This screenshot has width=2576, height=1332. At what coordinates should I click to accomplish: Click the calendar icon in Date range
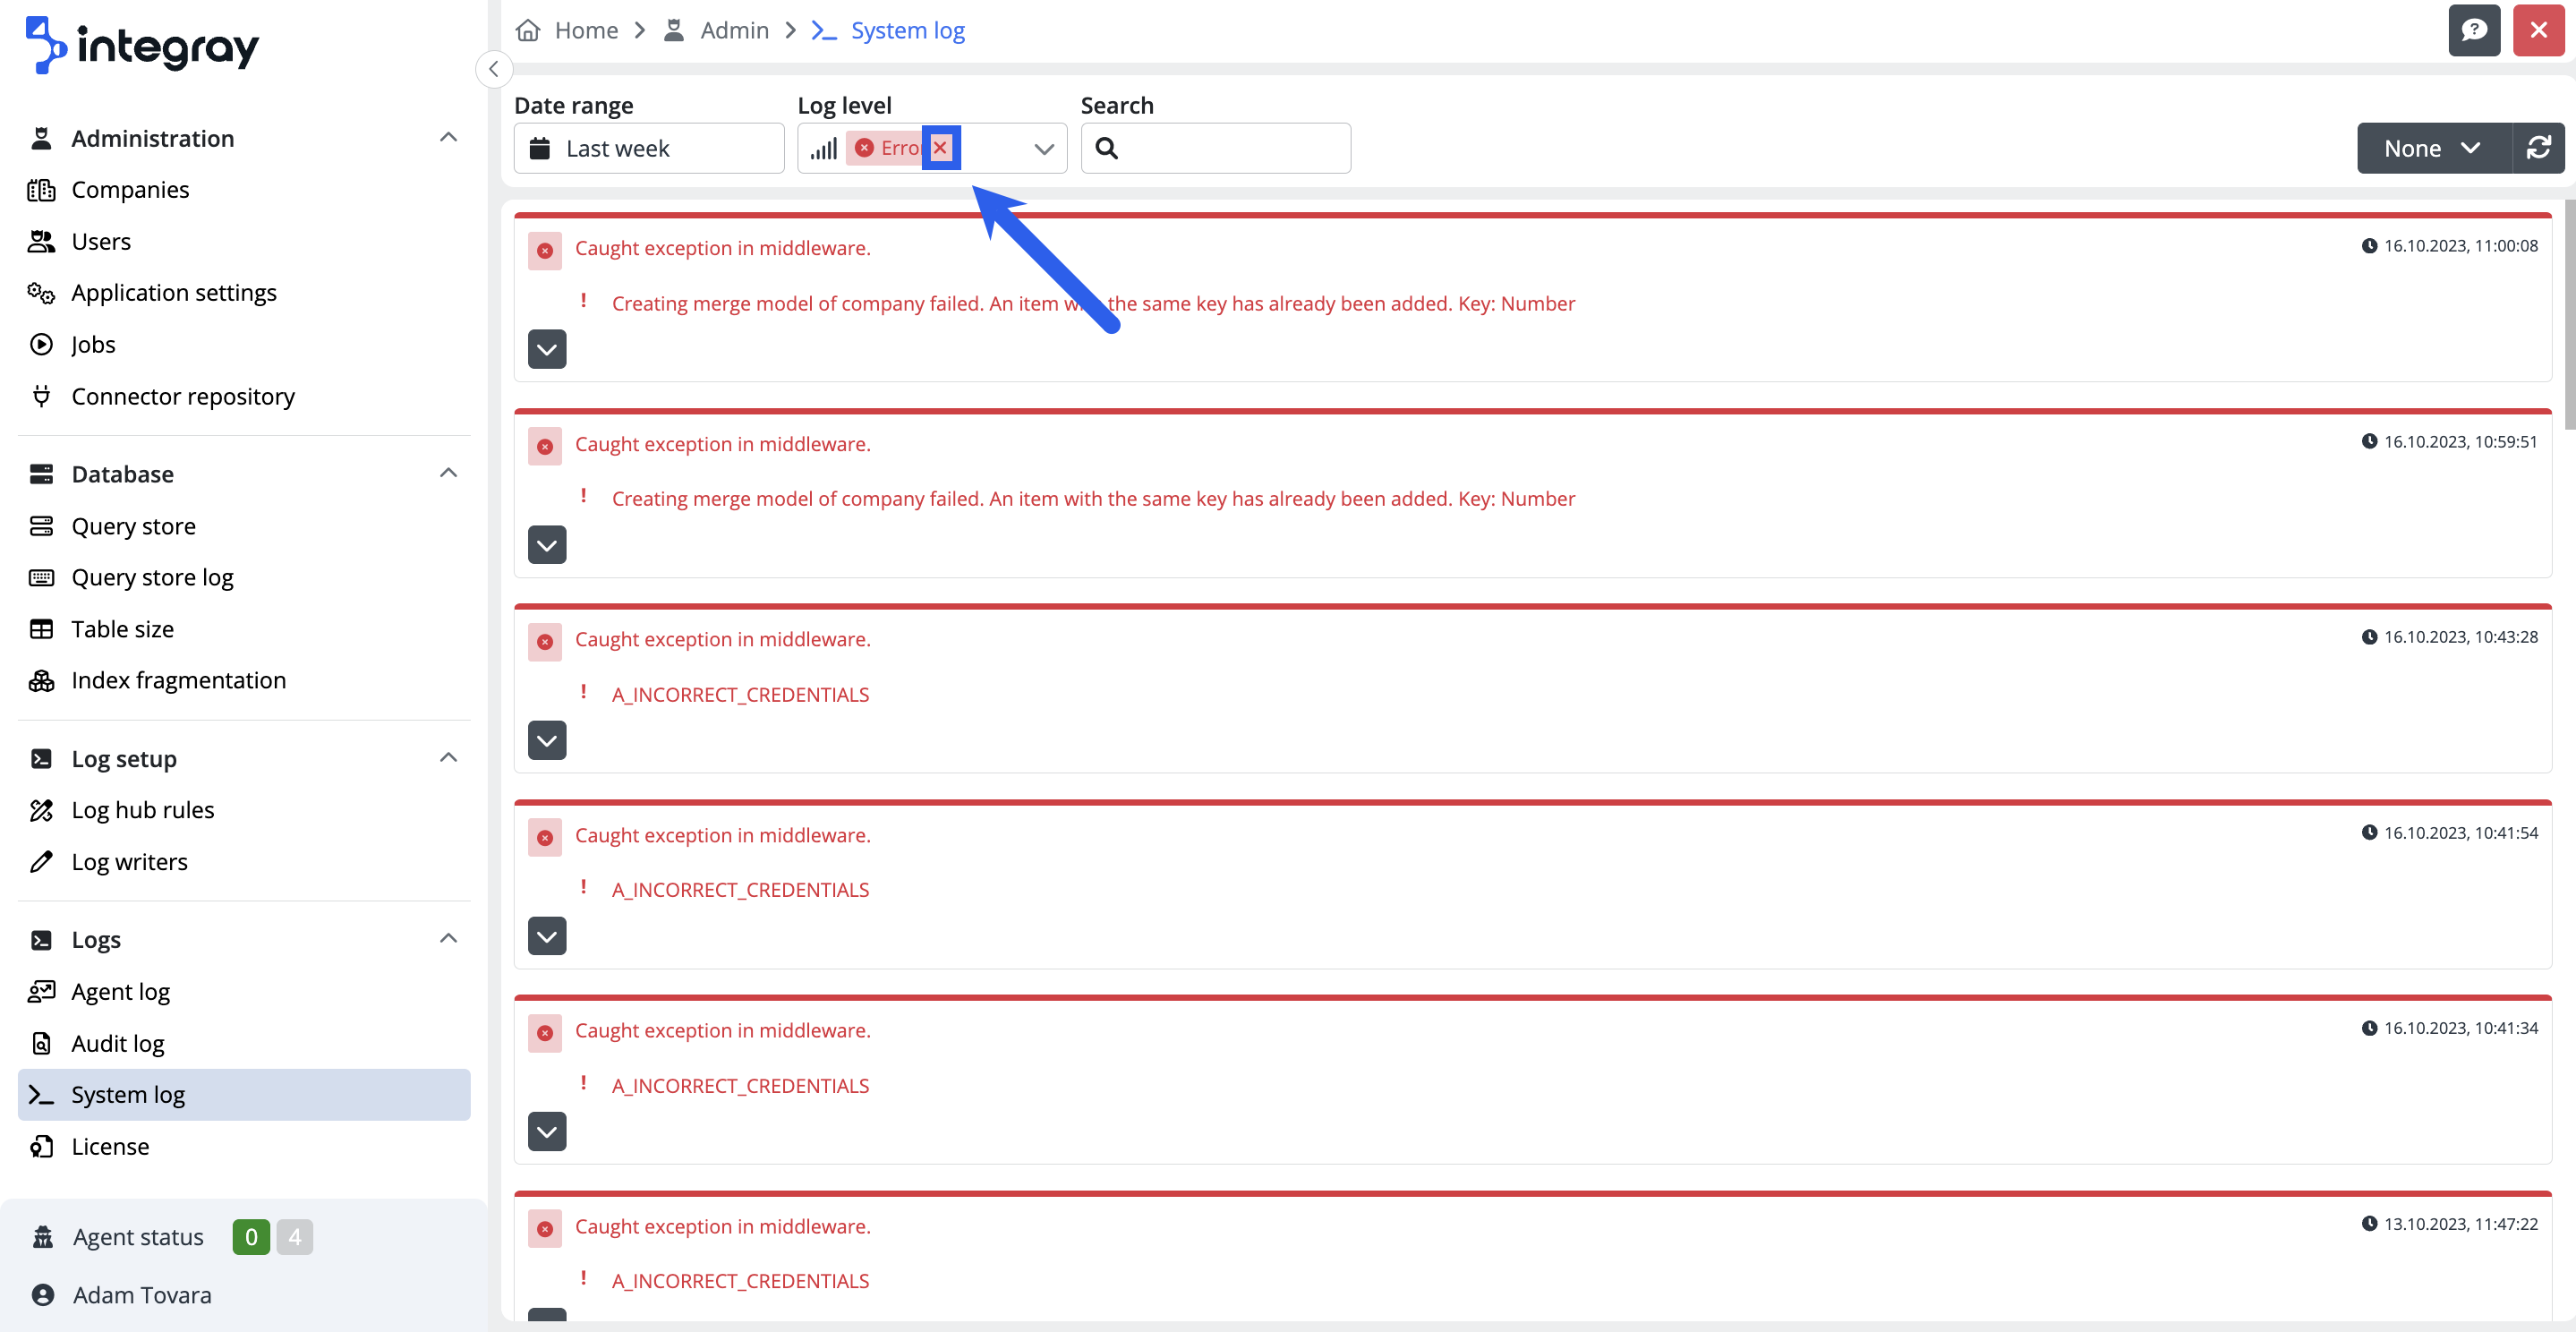(540, 148)
